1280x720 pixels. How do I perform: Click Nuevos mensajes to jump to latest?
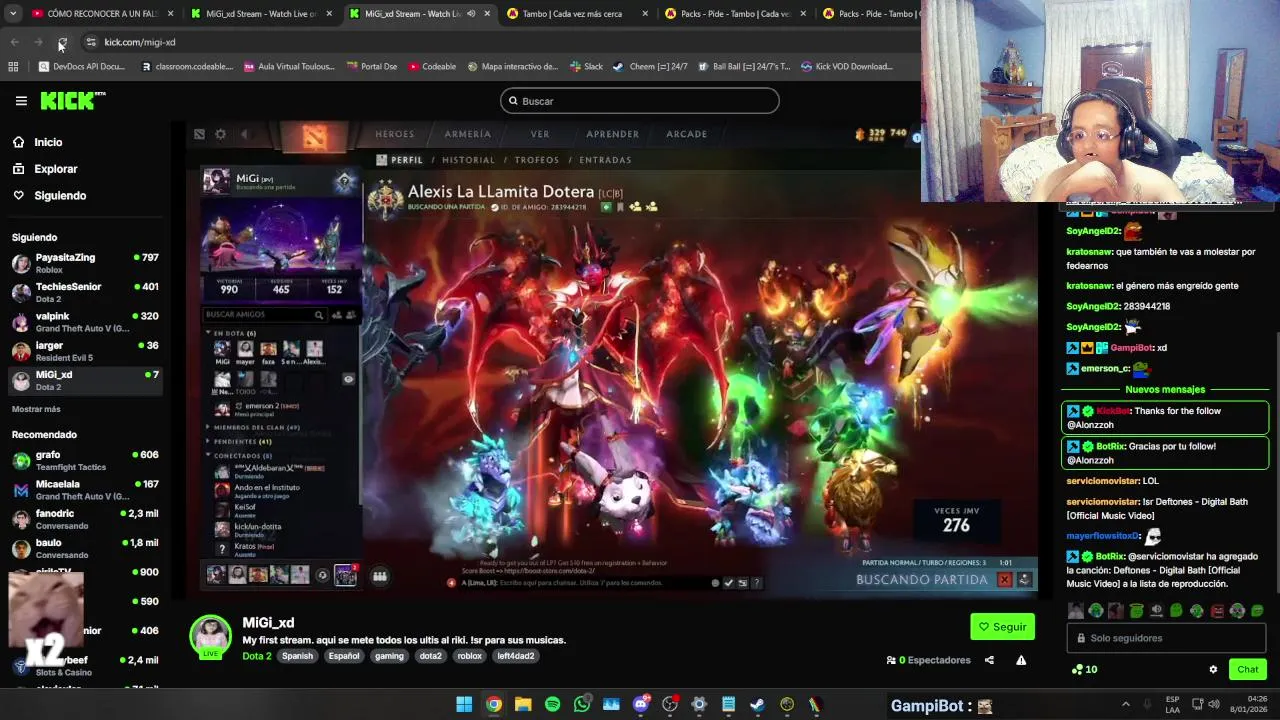1165,389
